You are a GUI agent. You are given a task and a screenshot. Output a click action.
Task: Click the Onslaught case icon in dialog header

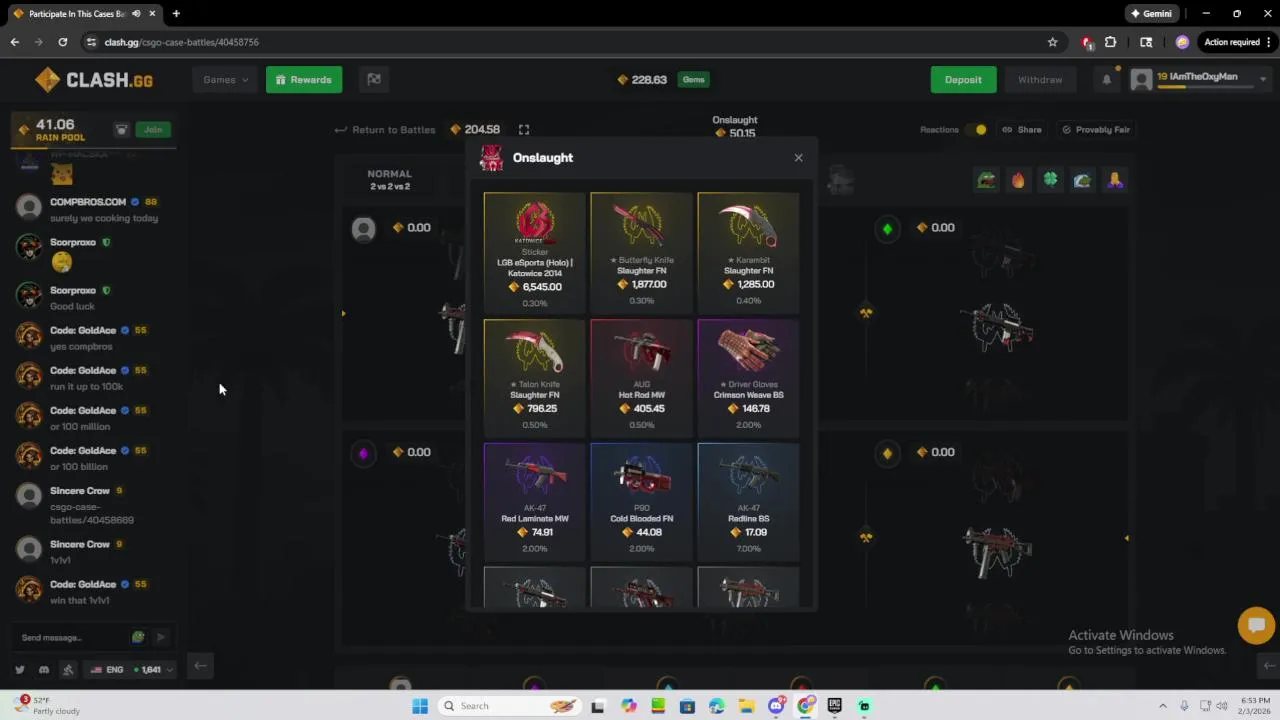click(491, 158)
